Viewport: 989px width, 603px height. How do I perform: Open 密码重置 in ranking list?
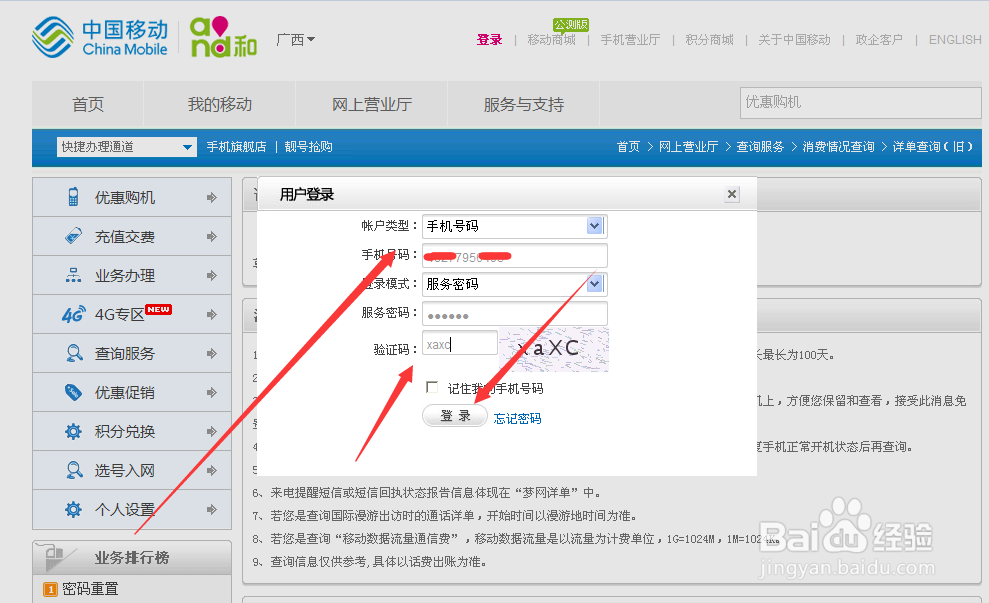tap(90, 589)
